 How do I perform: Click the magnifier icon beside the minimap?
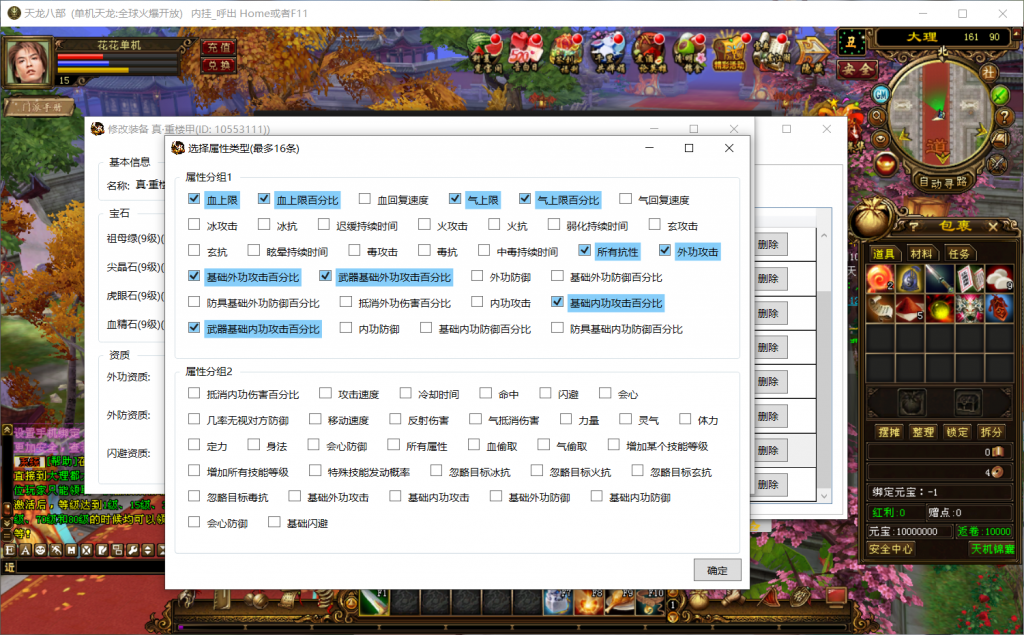point(877,118)
